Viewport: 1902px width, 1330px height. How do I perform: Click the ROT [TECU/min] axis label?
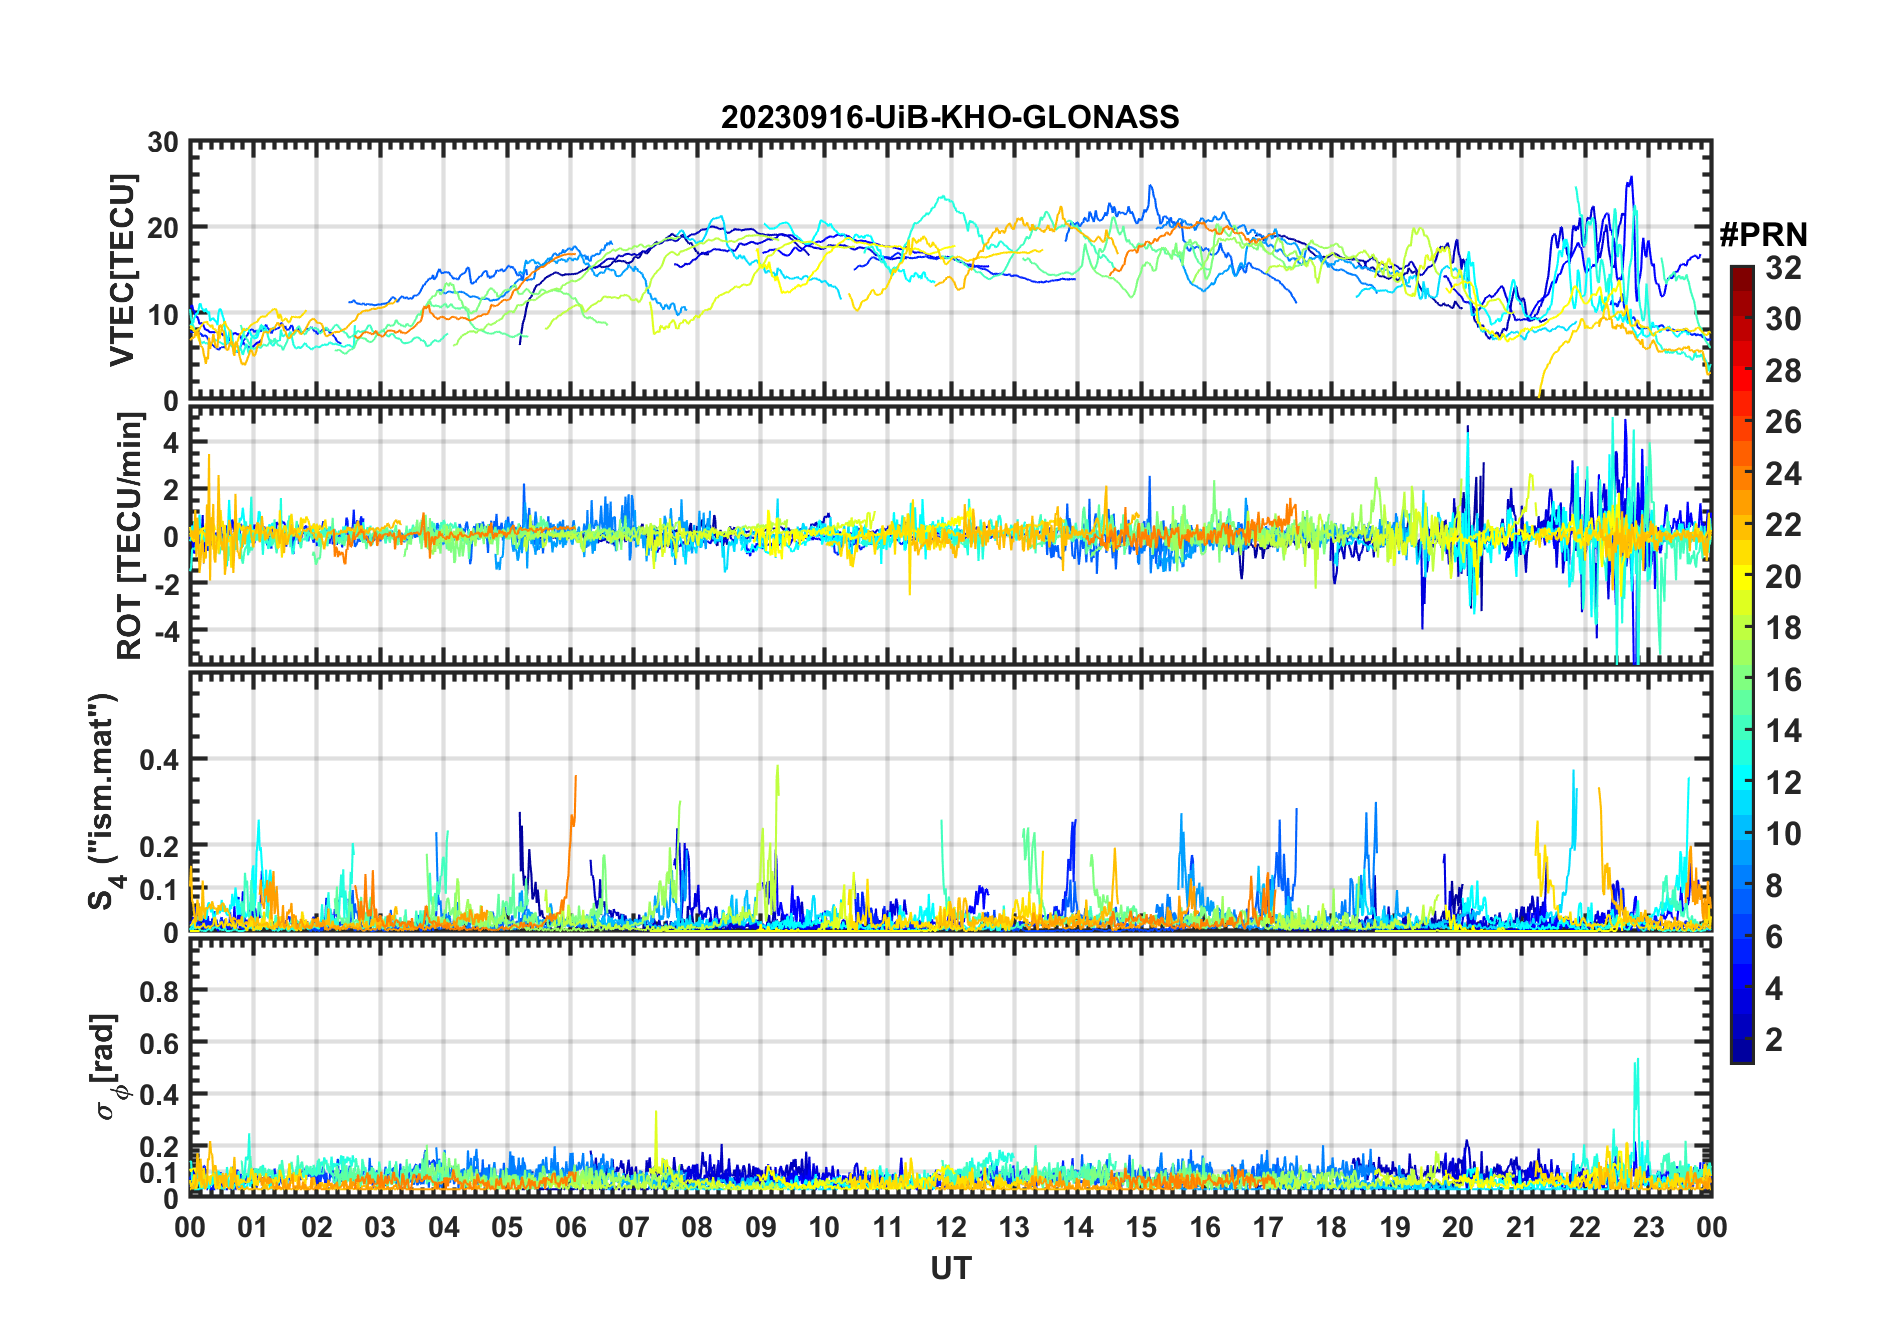[x=130, y=537]
